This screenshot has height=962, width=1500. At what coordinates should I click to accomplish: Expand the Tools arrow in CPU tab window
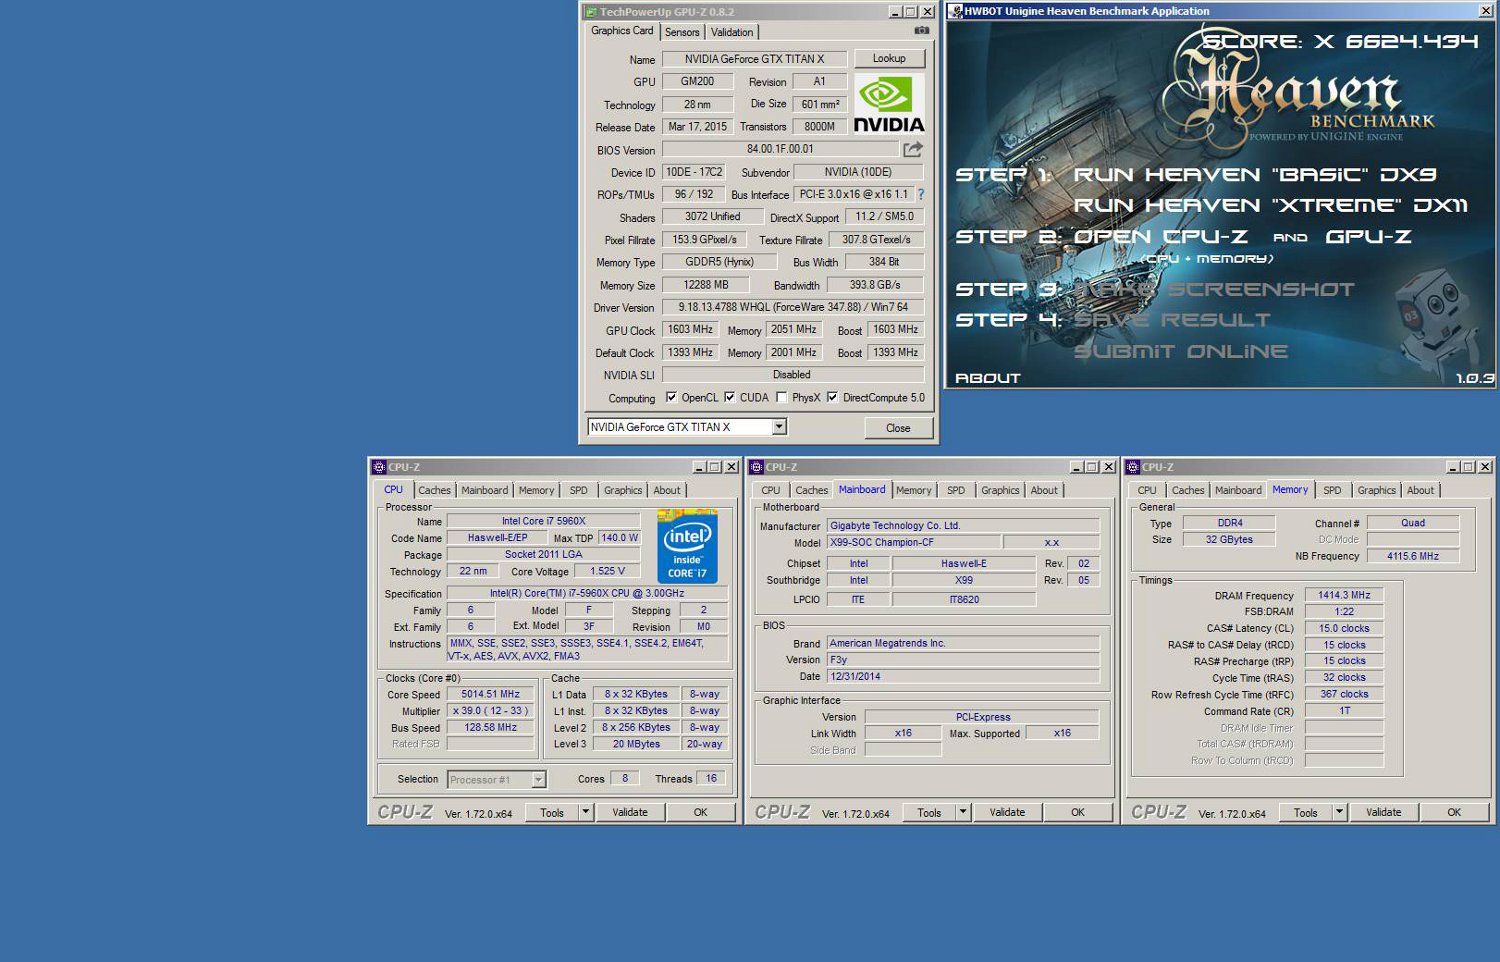coord(586,812)
